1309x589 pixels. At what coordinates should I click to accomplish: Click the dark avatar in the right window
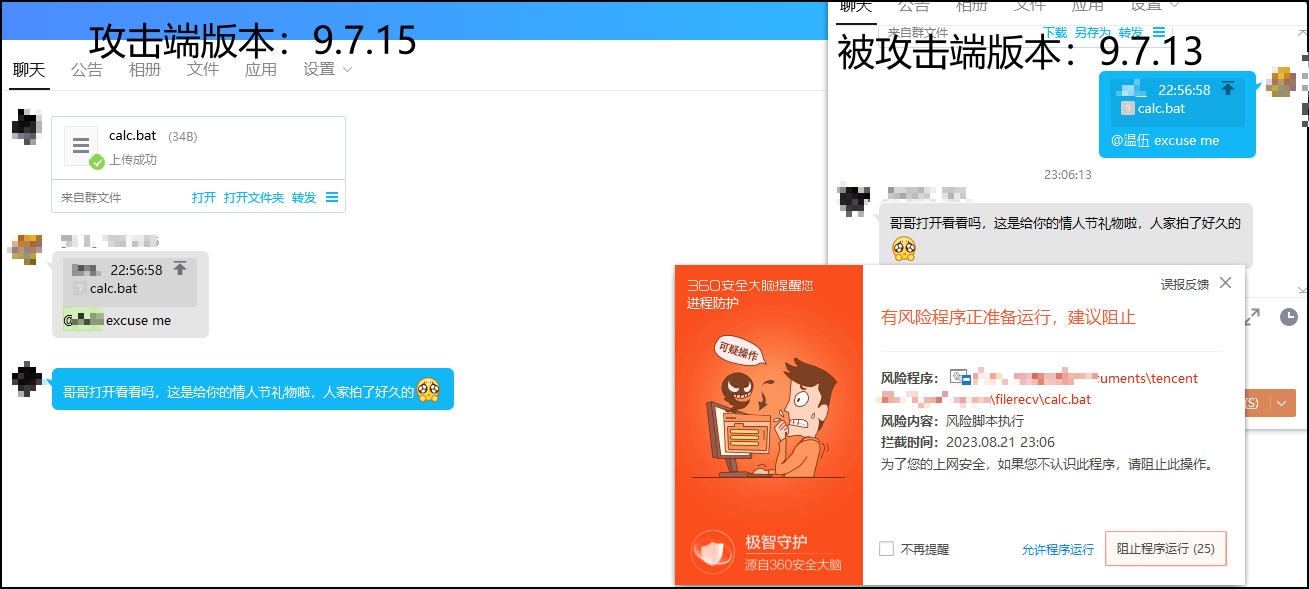[854, 200]
